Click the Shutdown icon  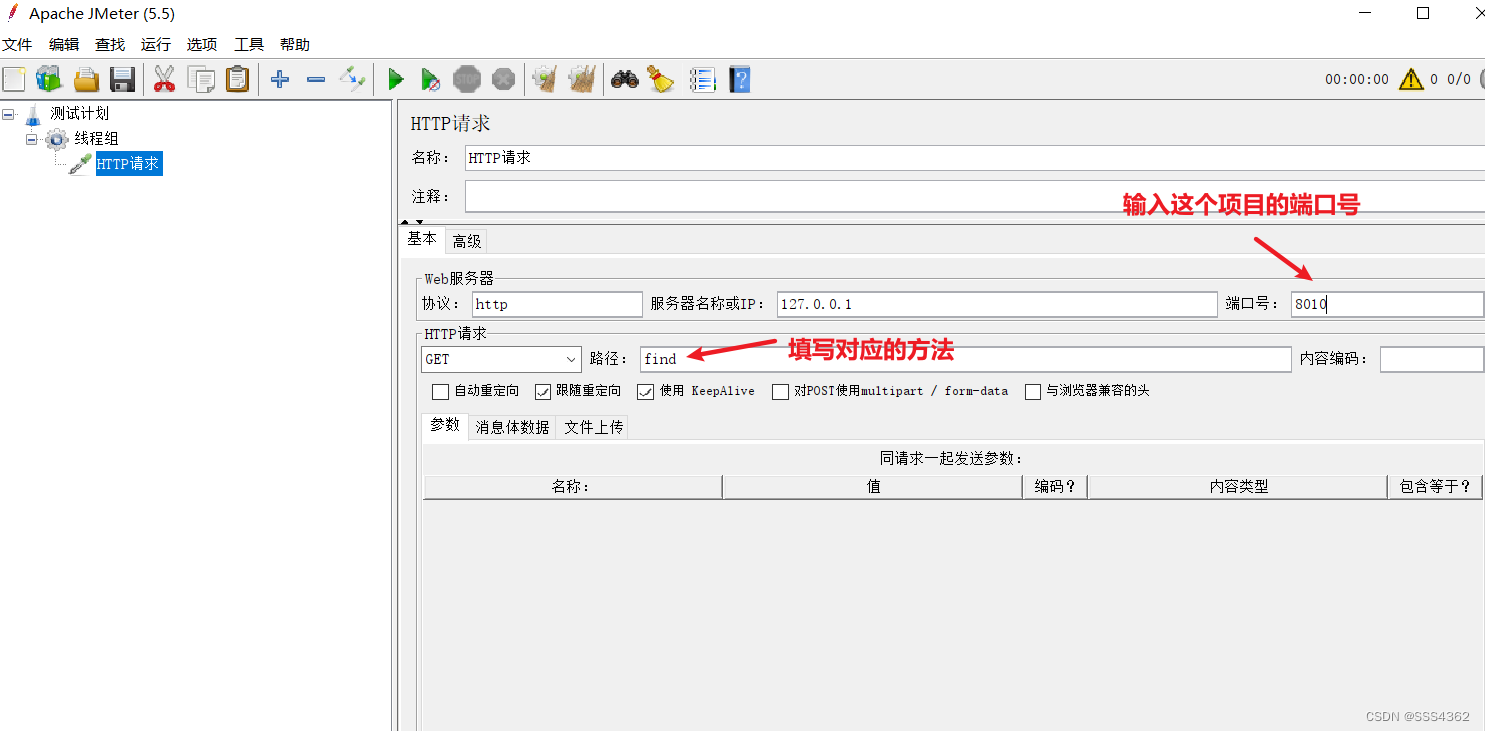coord(503,79)
